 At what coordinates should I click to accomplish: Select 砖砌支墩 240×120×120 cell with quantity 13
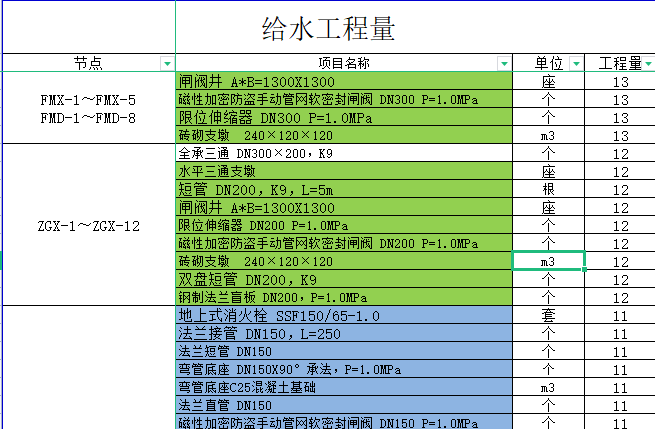click(x=344, y=135)
